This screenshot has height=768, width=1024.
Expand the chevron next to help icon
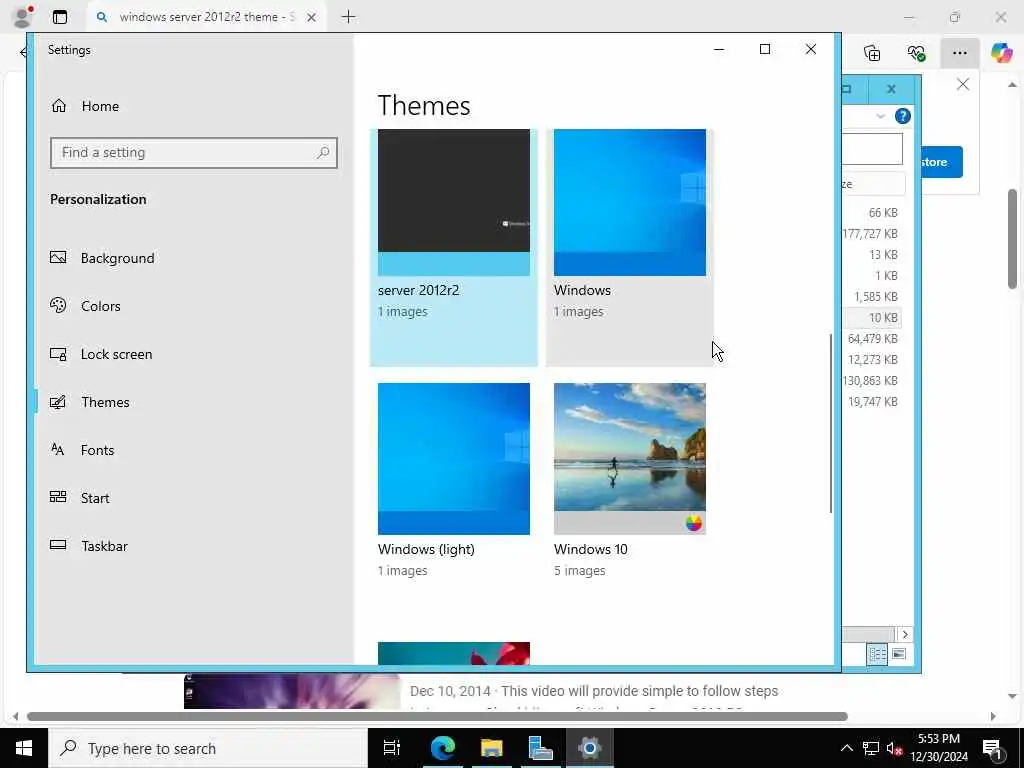click(880, 116)
